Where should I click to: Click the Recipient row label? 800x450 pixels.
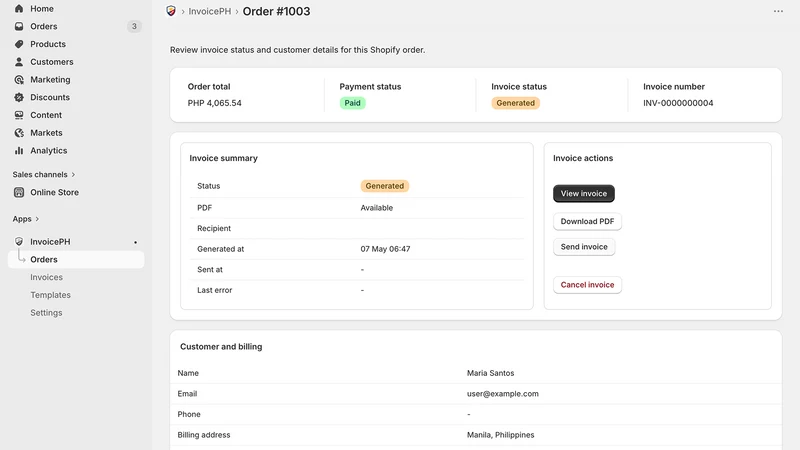click(214, 229)
